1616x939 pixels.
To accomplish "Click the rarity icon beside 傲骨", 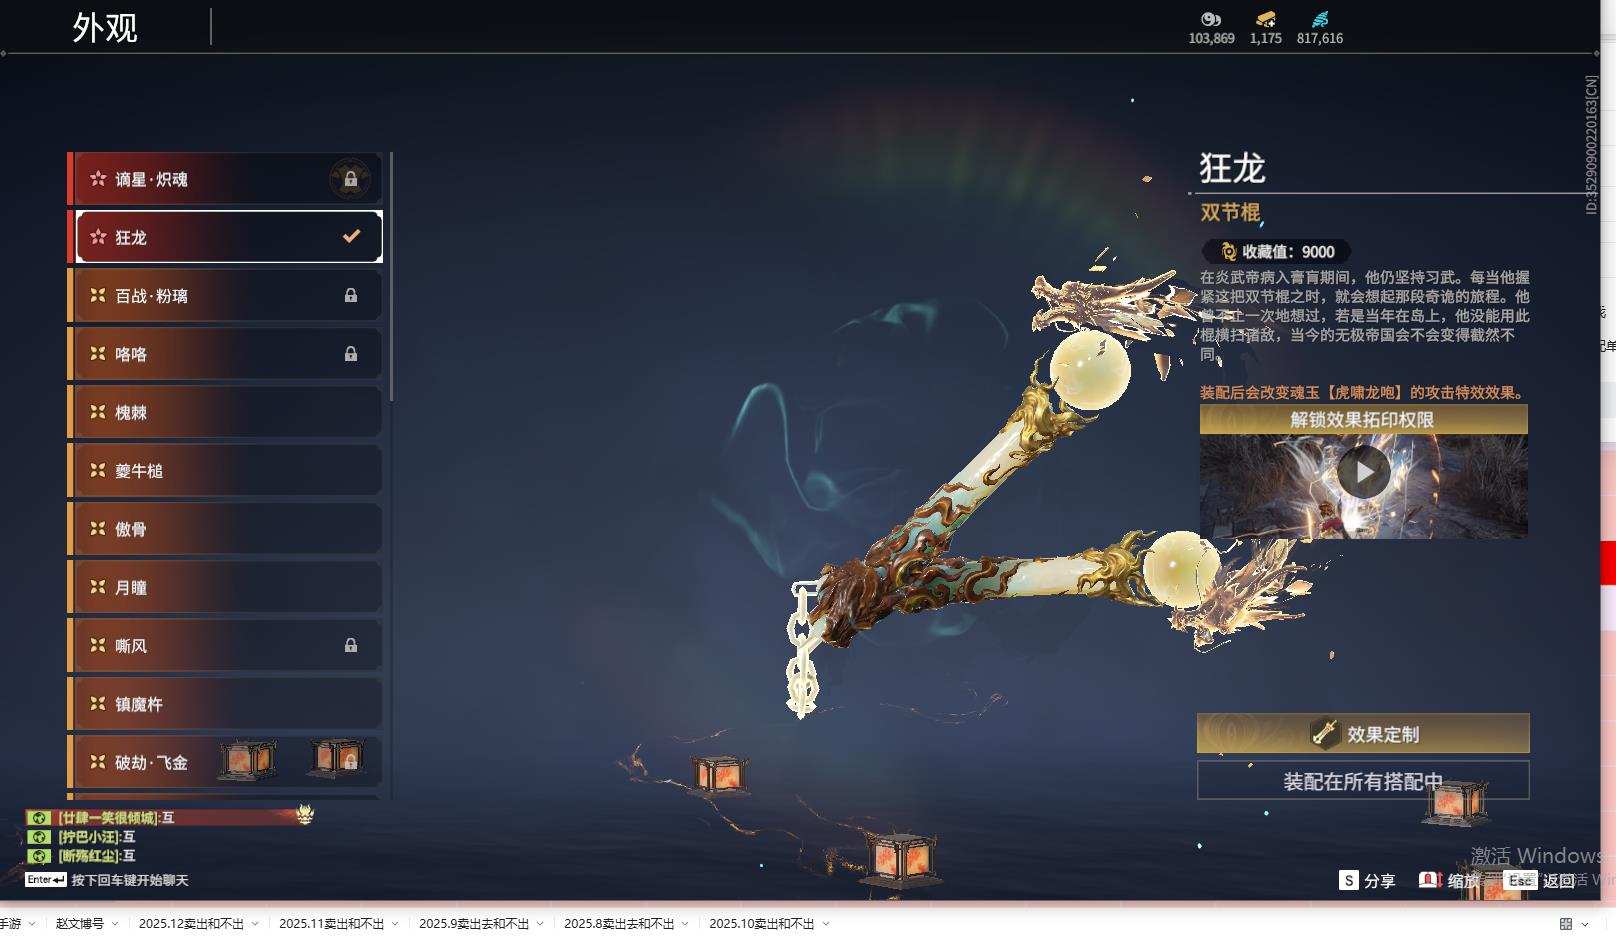I will (x=98, y=528).
